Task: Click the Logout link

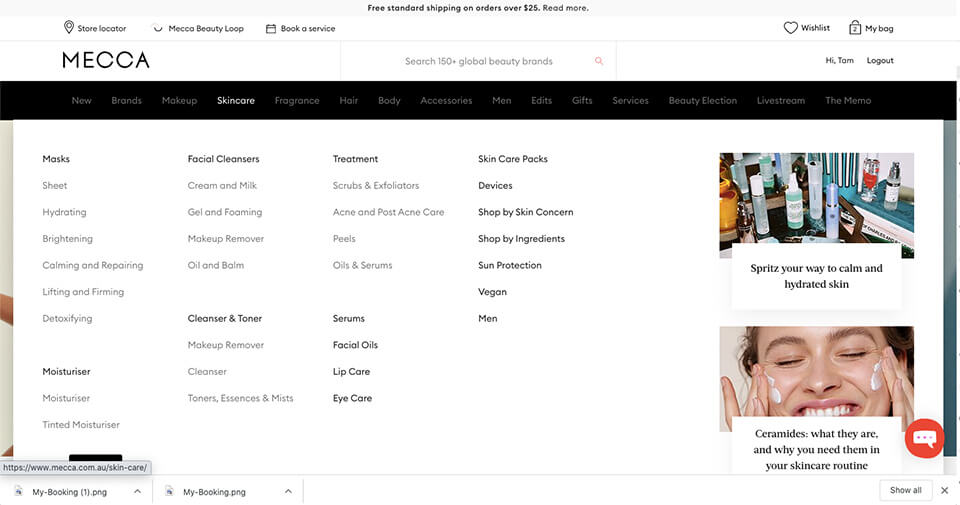Action: pos(880,61)
